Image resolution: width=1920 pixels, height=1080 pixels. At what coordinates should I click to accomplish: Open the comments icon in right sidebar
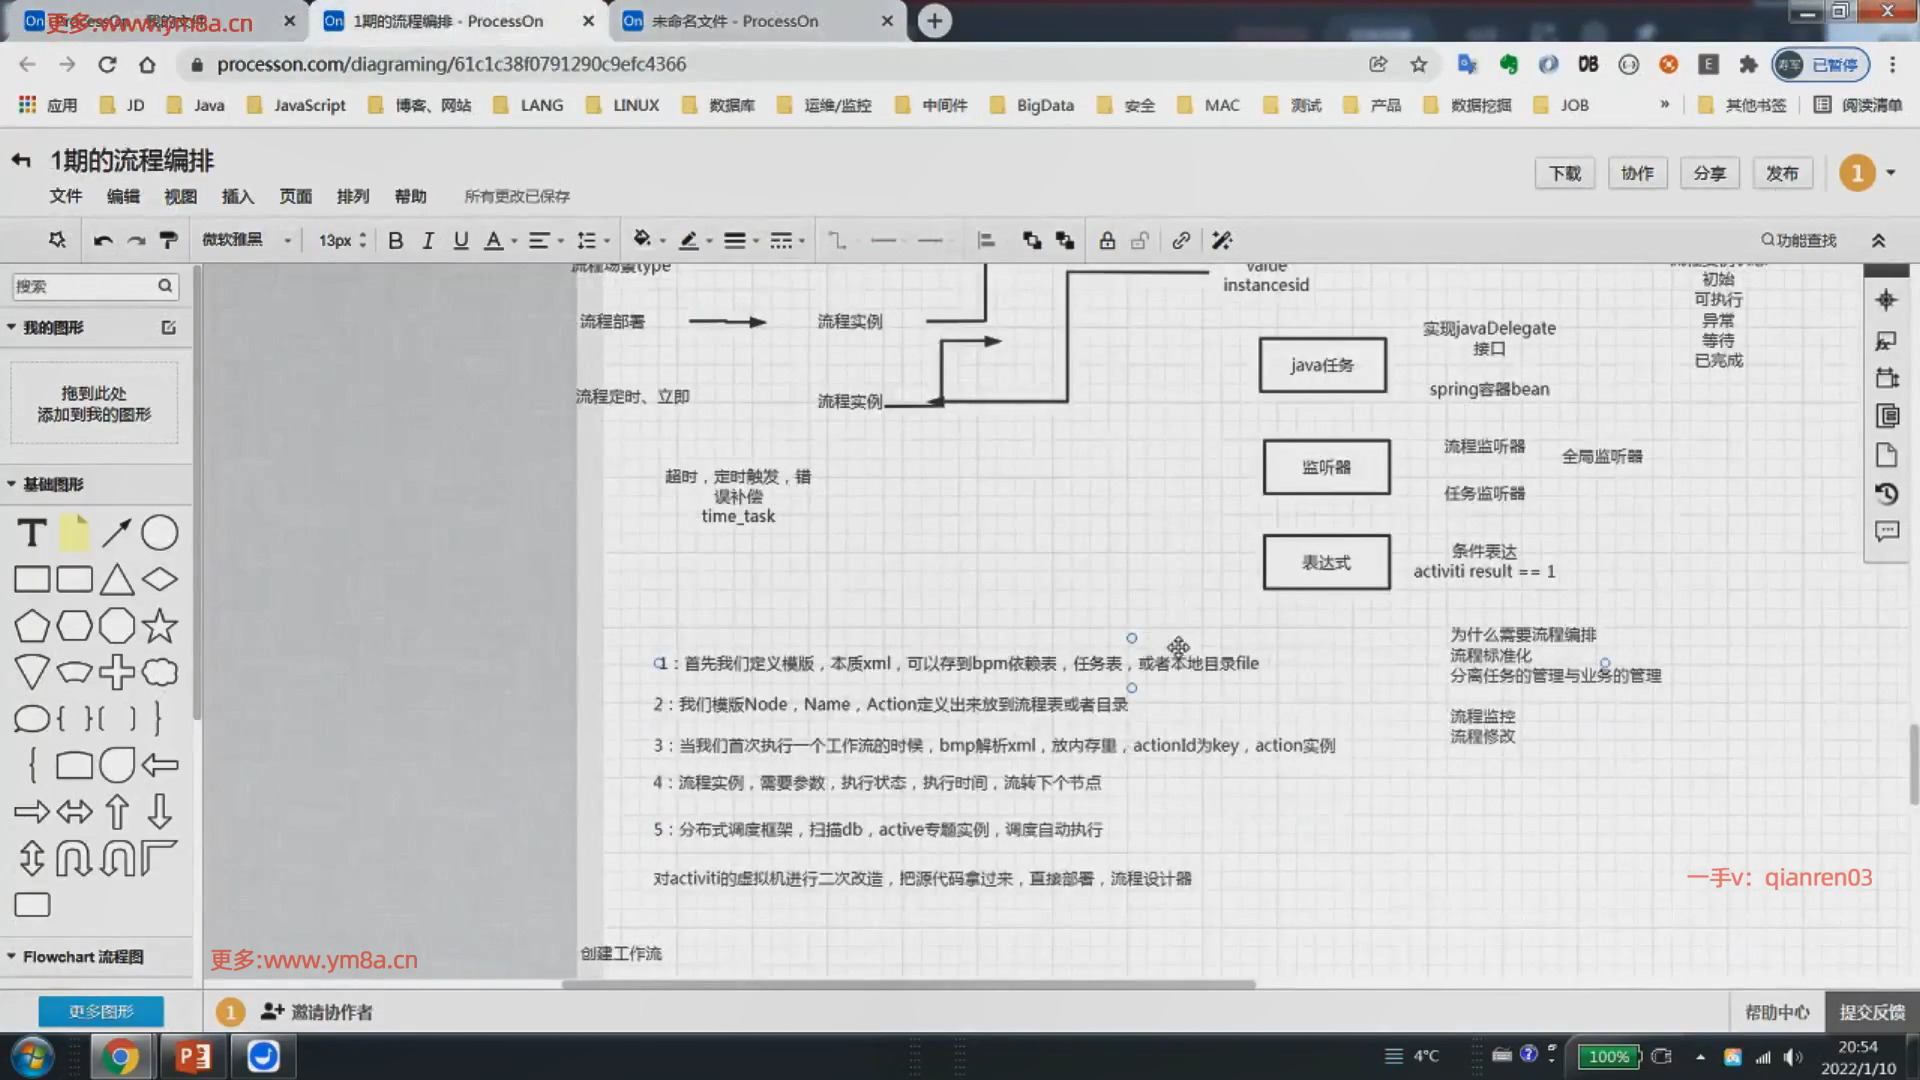[x=1887, y=531]
